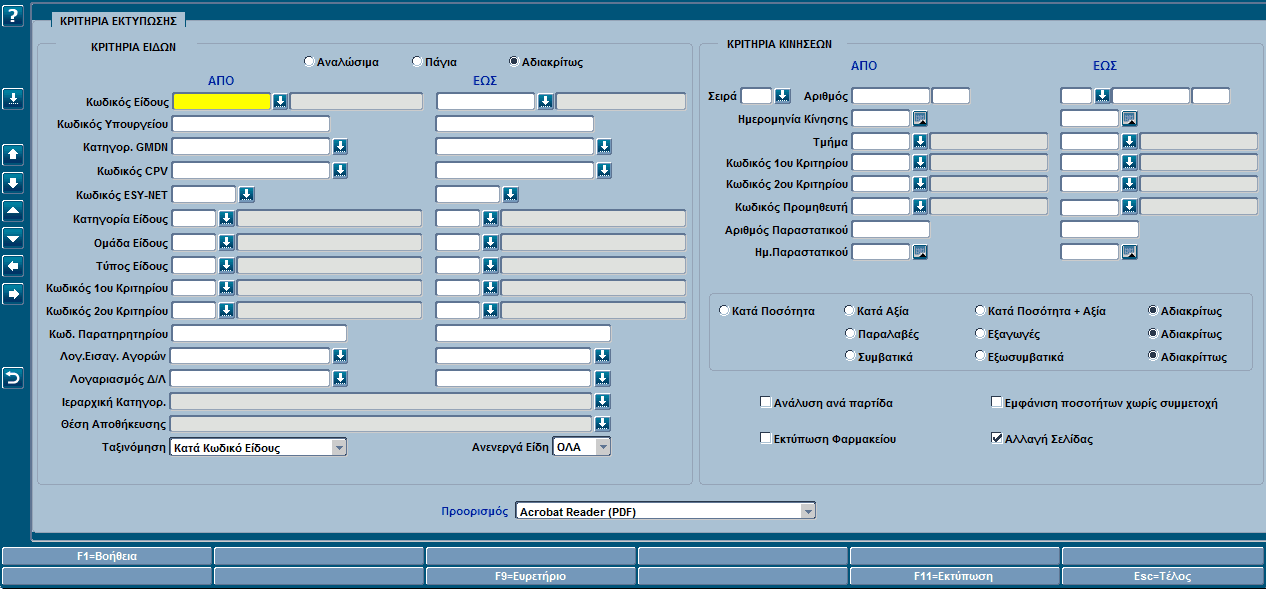
Task: Select the Συμβατικά radio option
Action: (x=850, y=357)
